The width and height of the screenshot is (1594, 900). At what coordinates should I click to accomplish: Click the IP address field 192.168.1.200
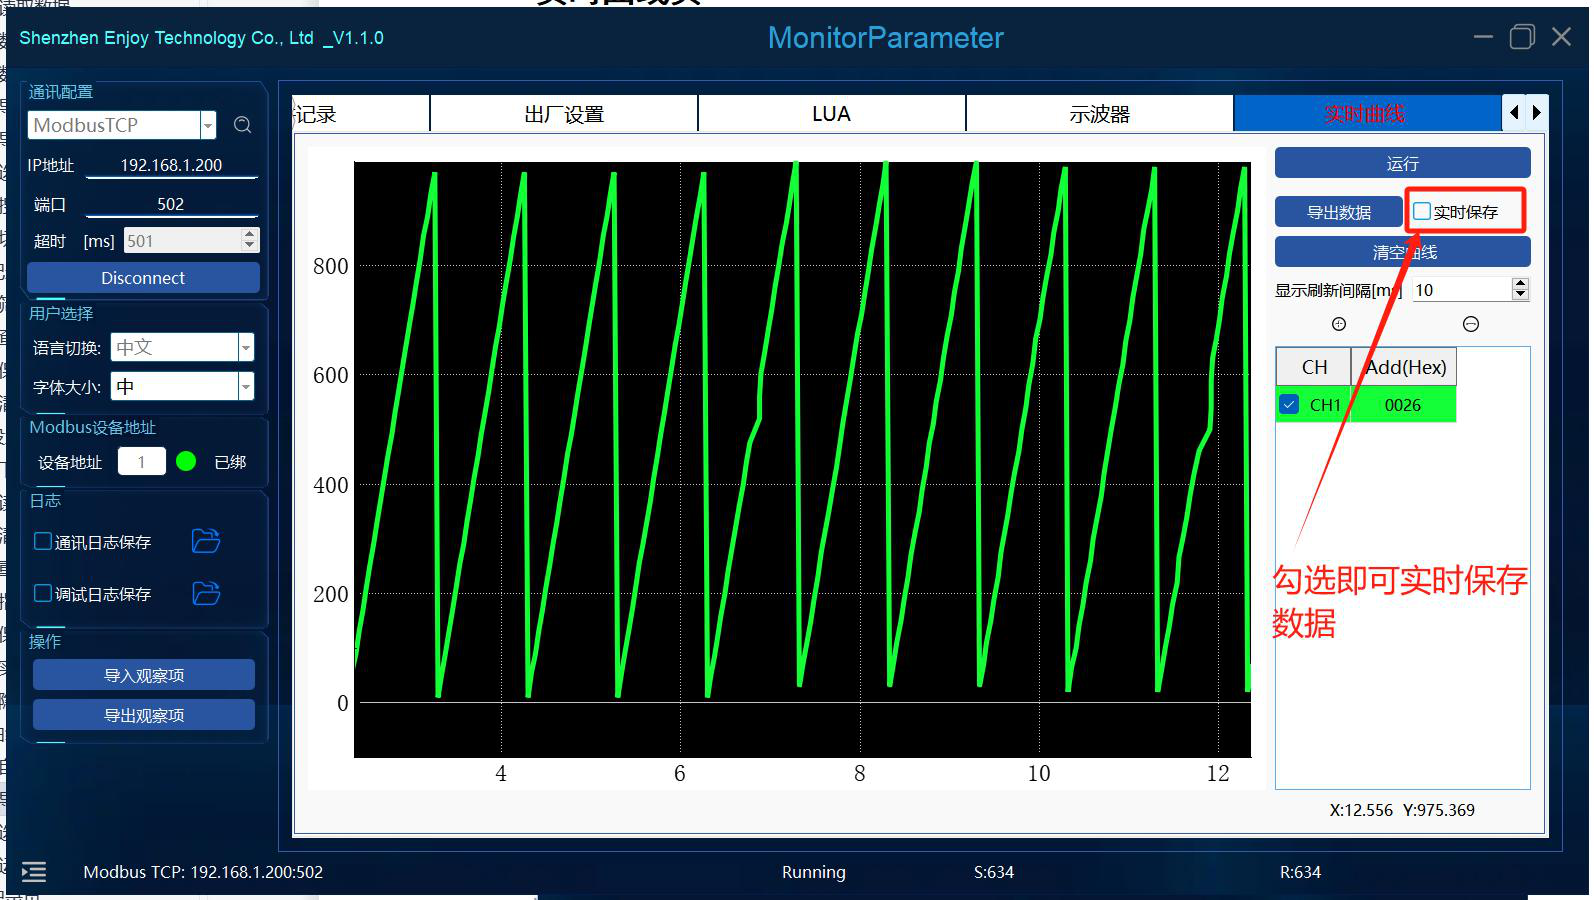pos(172,165)
